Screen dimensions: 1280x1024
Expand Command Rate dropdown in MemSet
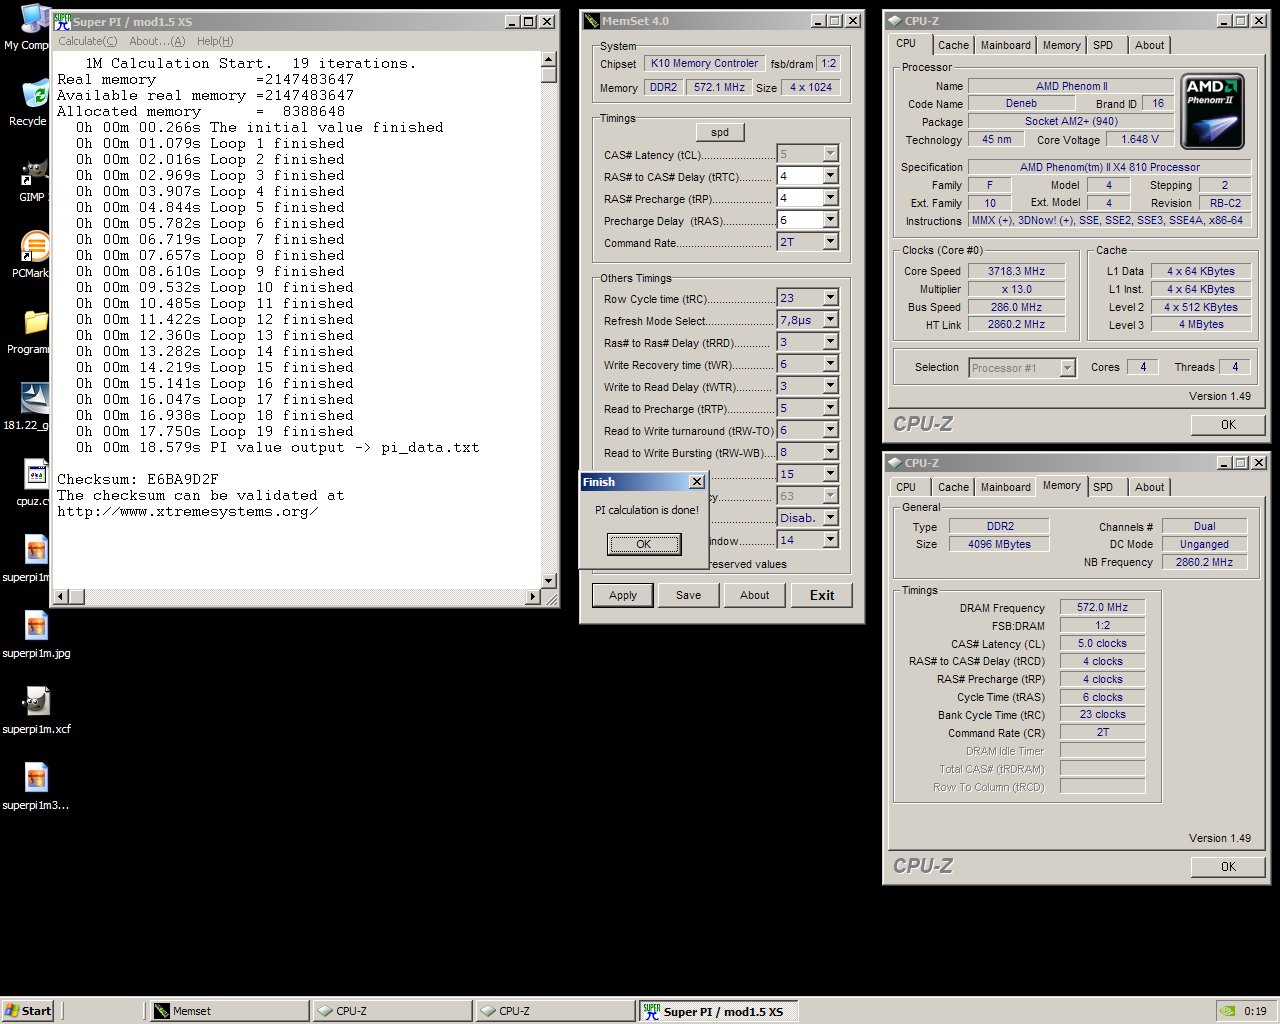[x=830, y=242]
